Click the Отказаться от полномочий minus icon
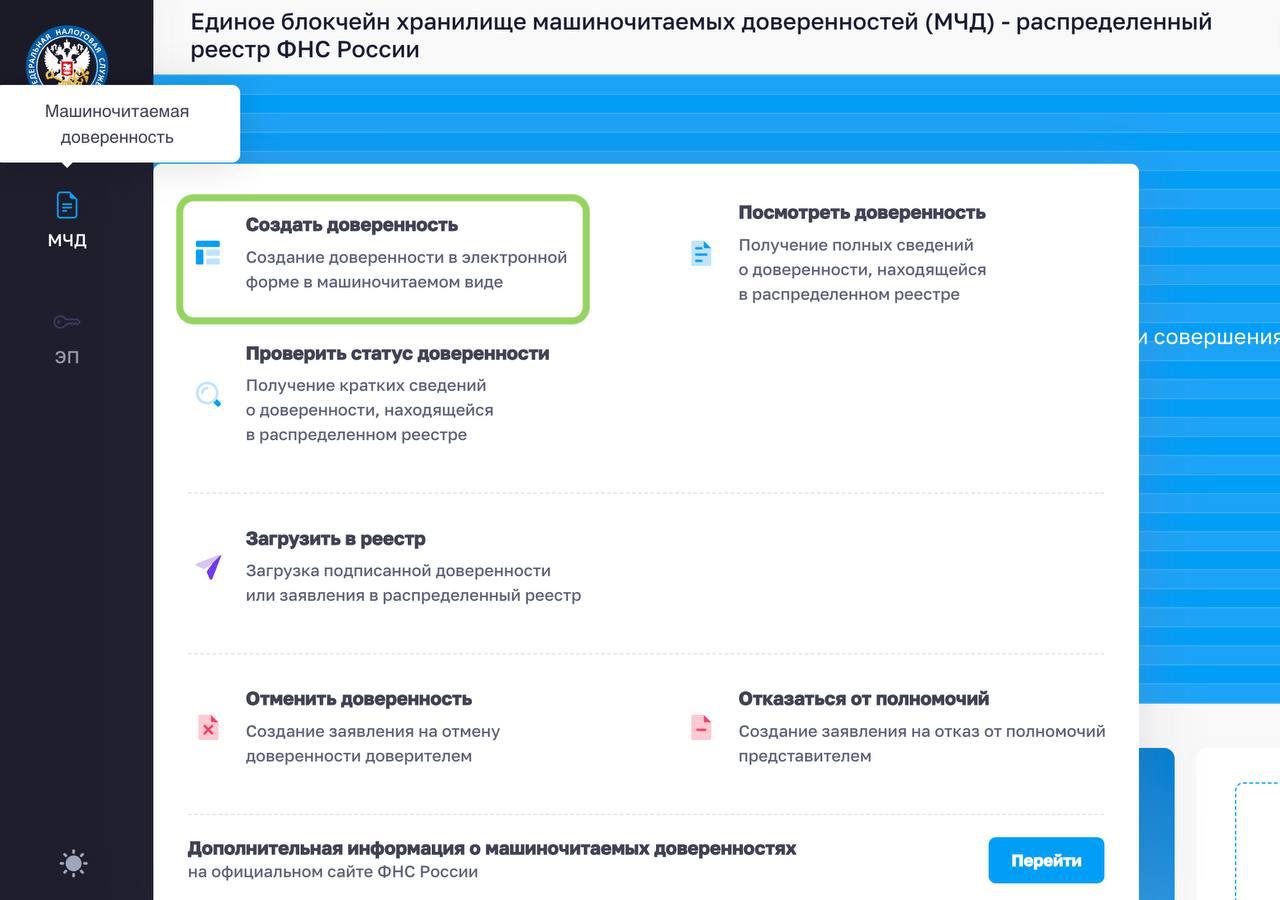Viewport: 1280px width, 900px height. point(701,727)
